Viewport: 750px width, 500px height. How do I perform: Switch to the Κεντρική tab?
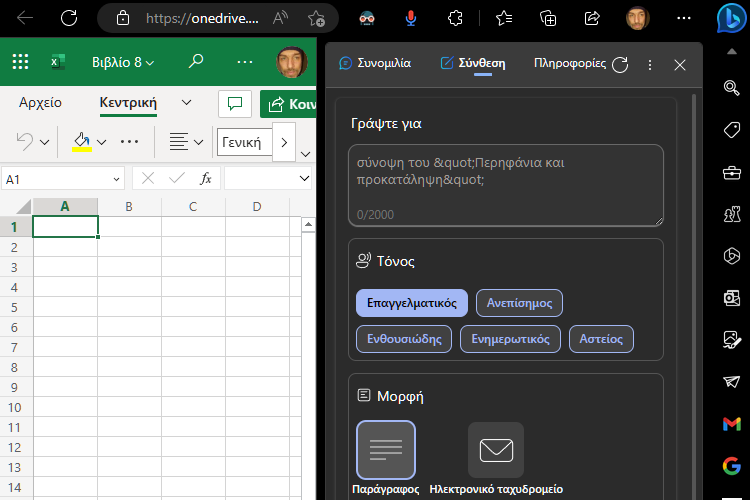tap(128, 102)
